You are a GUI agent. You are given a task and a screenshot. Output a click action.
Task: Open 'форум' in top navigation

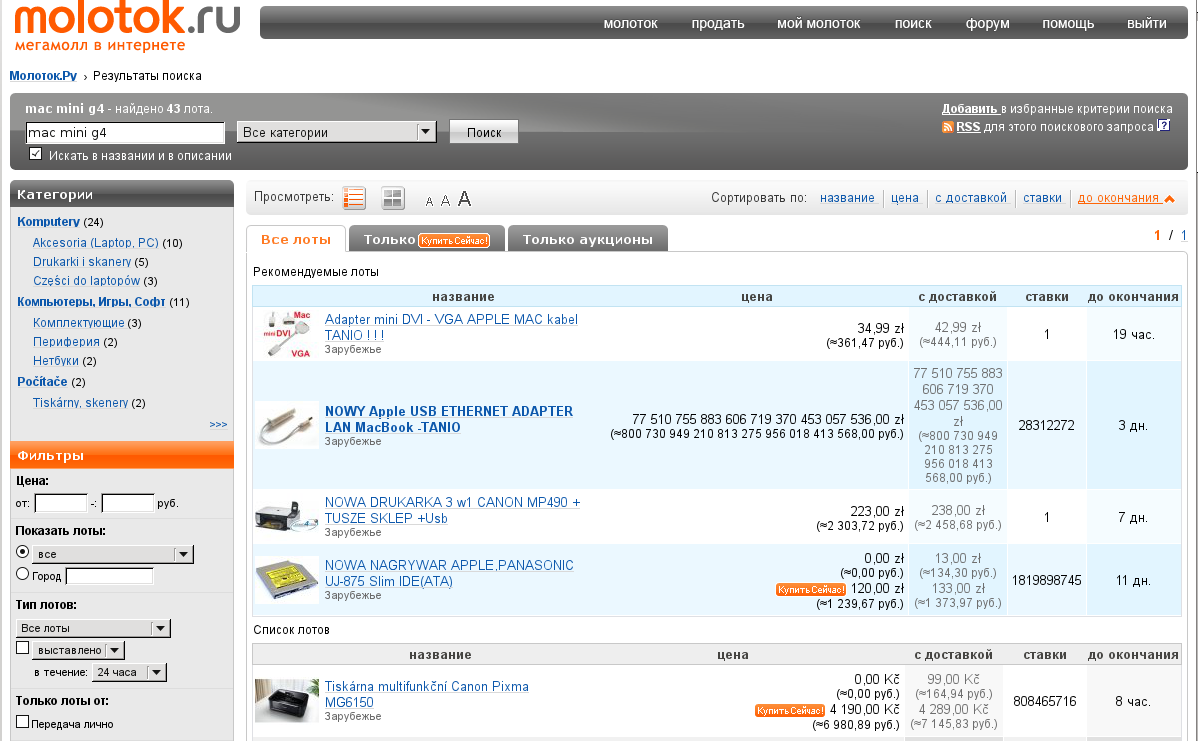pos(987,24)
